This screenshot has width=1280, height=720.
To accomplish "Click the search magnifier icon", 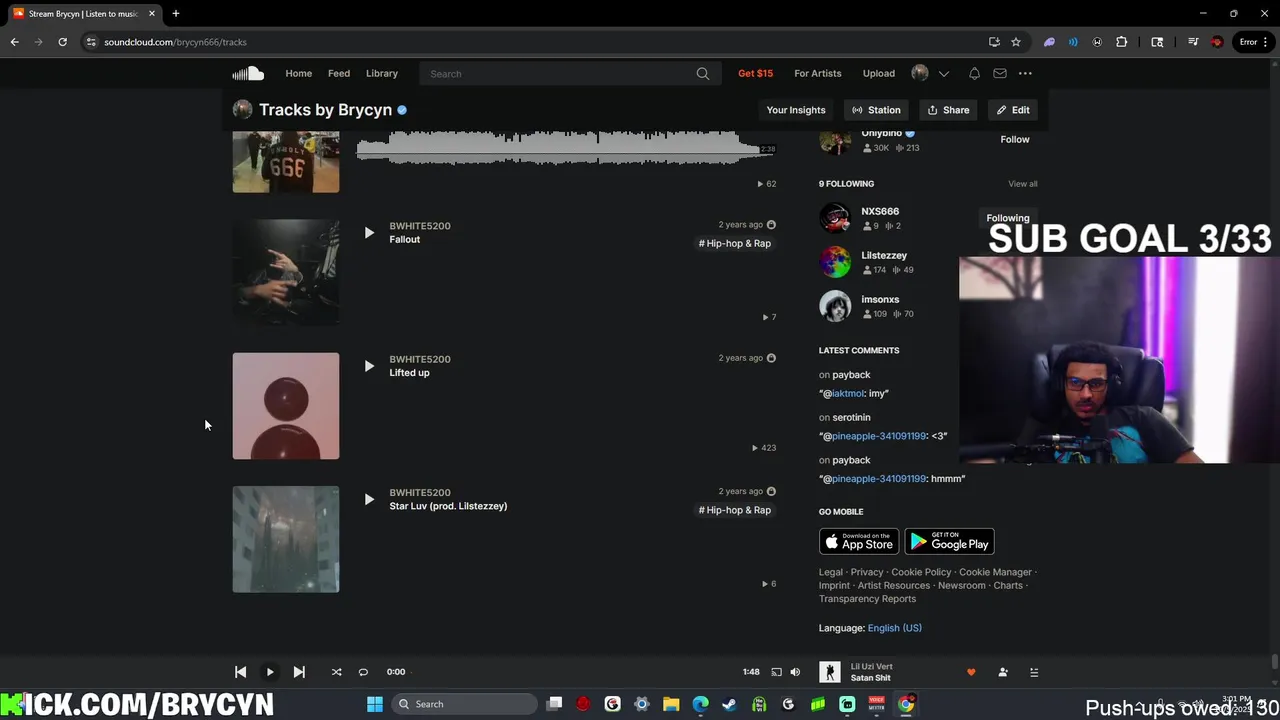I will 703,73.
